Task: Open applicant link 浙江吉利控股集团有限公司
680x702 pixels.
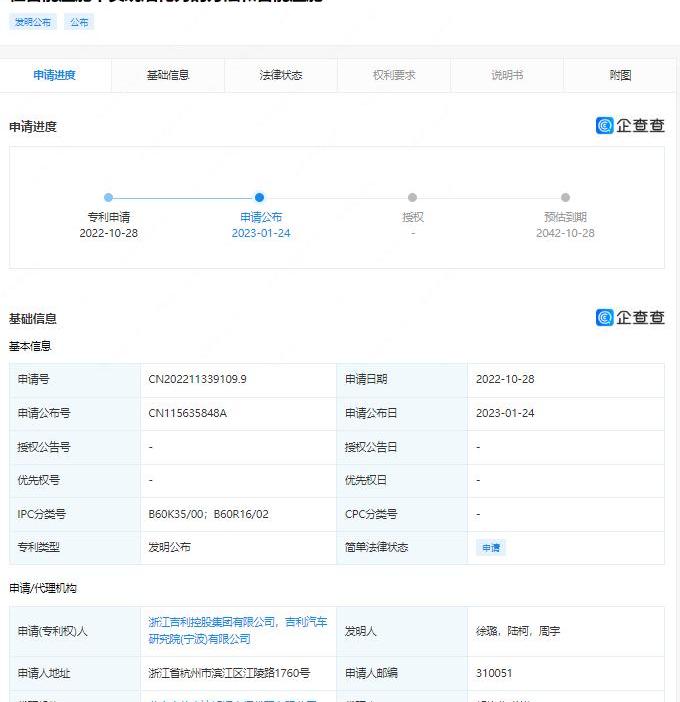Action: [211, 622]
